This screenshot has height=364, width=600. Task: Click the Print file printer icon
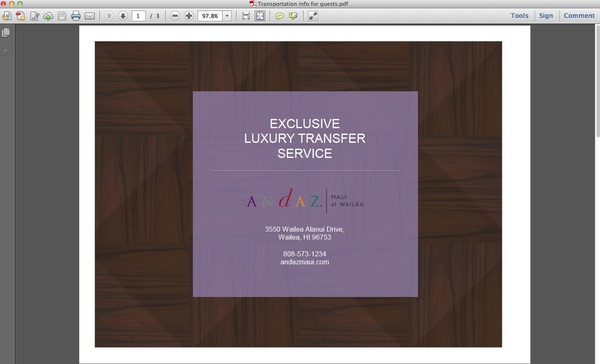pyautogui.click(x=76, y=16)
